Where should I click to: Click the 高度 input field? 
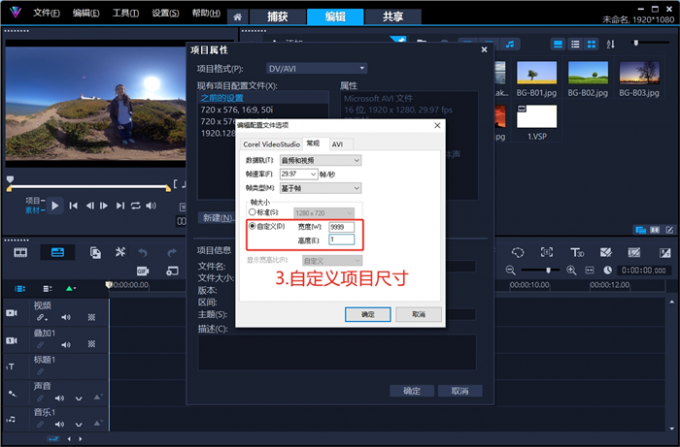[341, 239]
